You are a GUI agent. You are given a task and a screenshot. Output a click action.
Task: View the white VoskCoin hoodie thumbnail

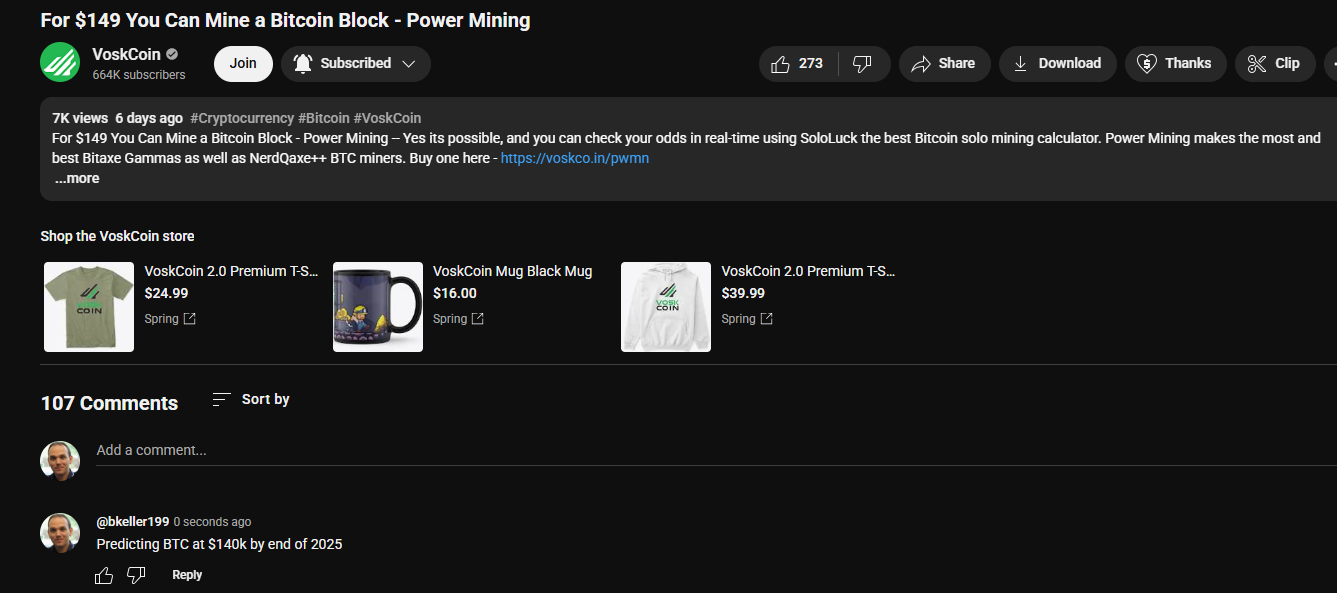[x=666, y=307]
